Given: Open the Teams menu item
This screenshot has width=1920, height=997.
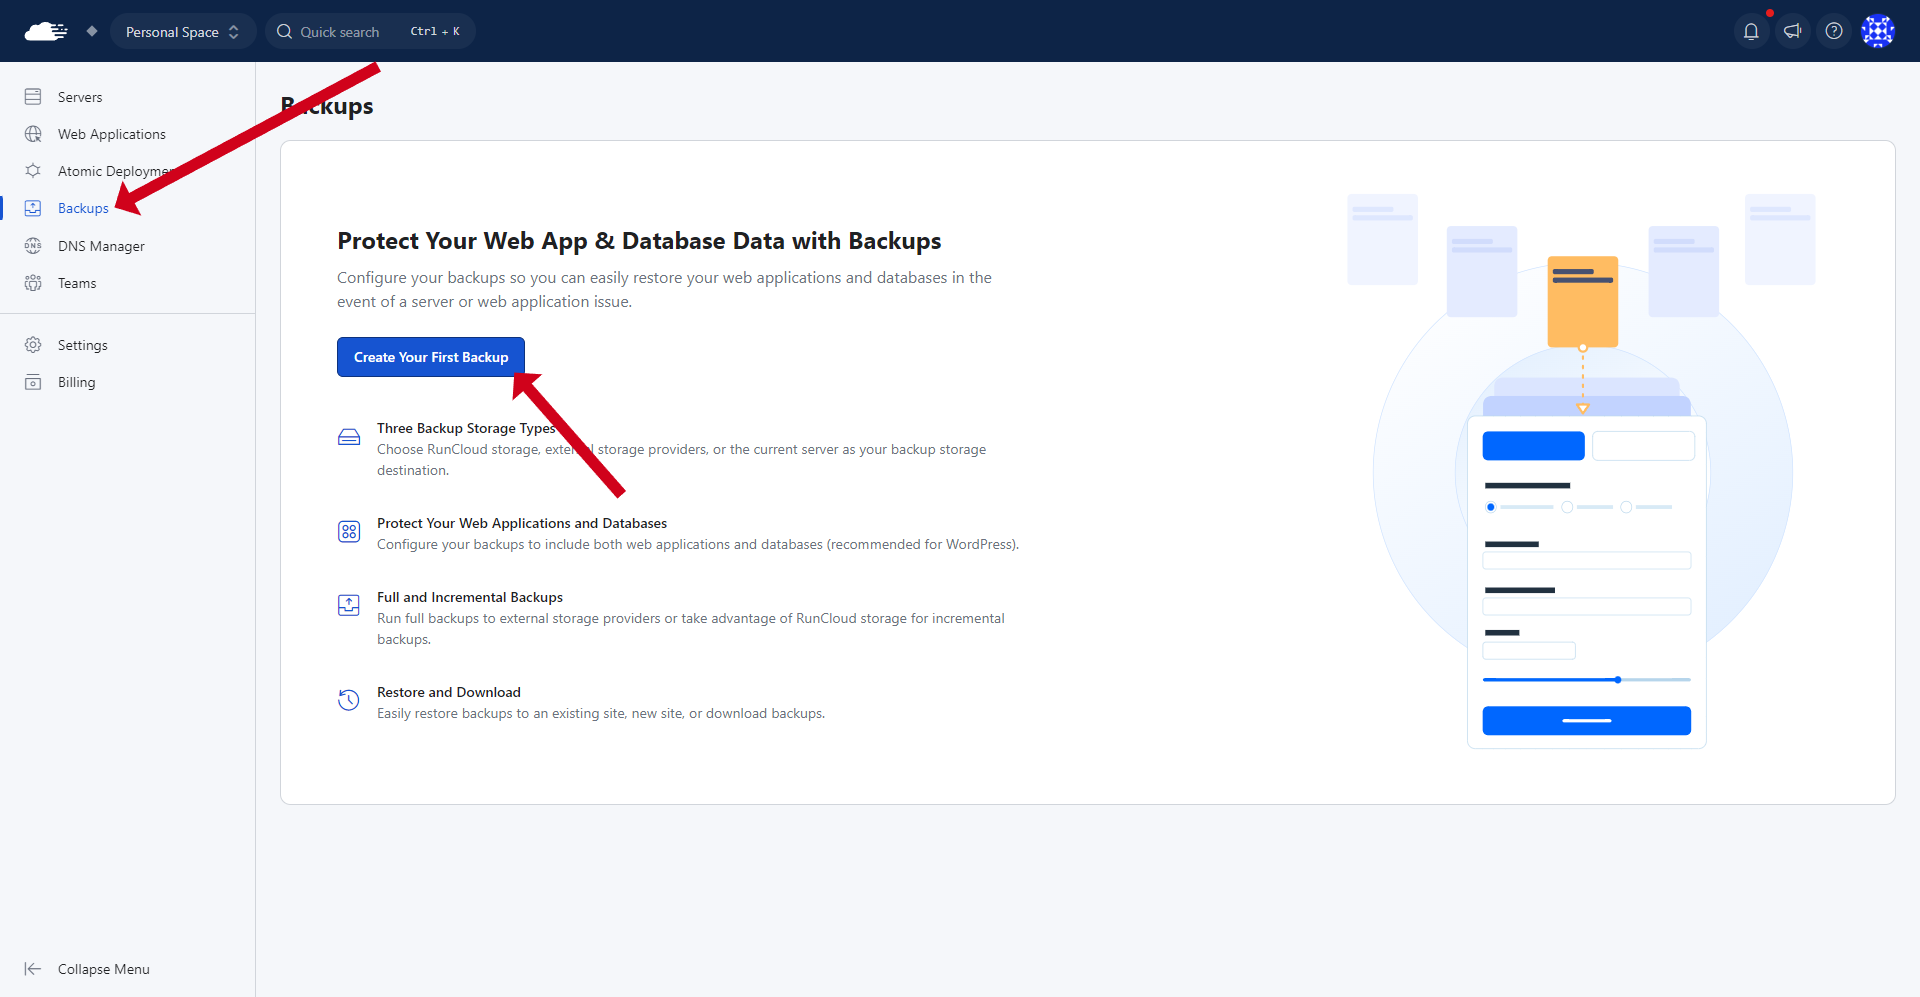Looking at the screenshot, I should [x=77, y=283].
